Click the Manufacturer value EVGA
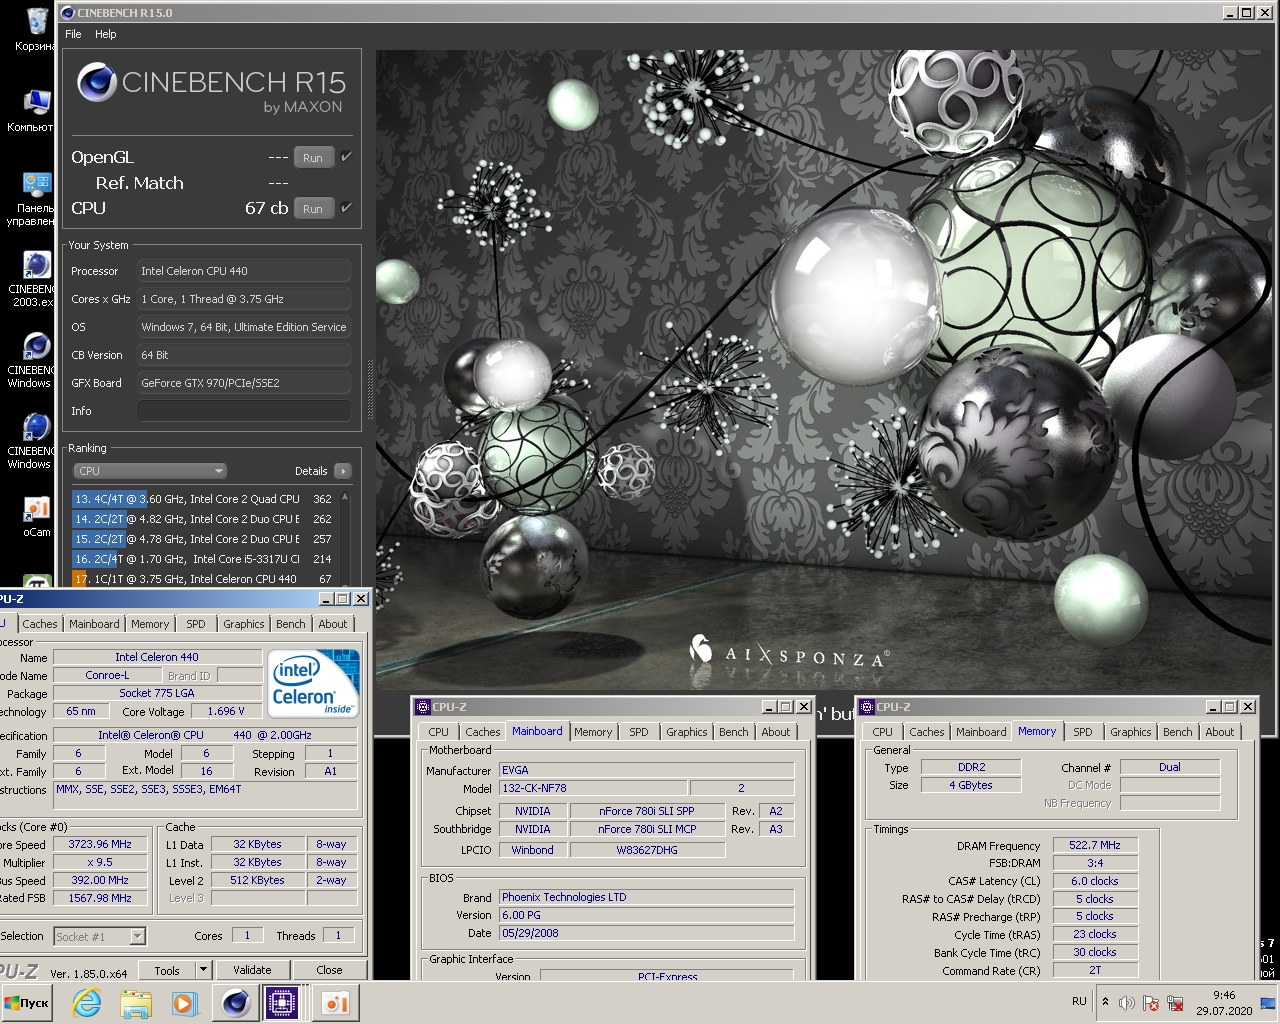 (x=646, y=770)
